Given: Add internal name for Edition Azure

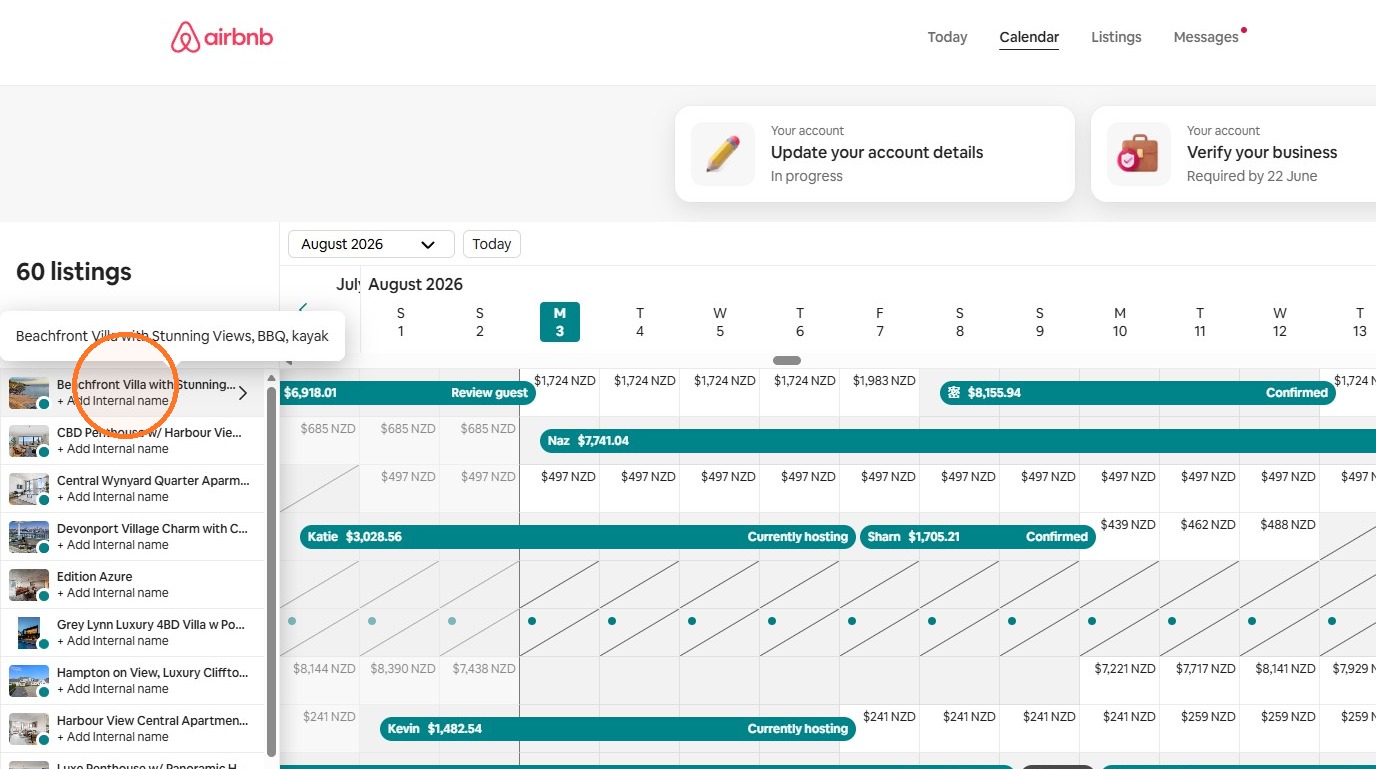Looking at the screenshot, I should tap(112, 593).
